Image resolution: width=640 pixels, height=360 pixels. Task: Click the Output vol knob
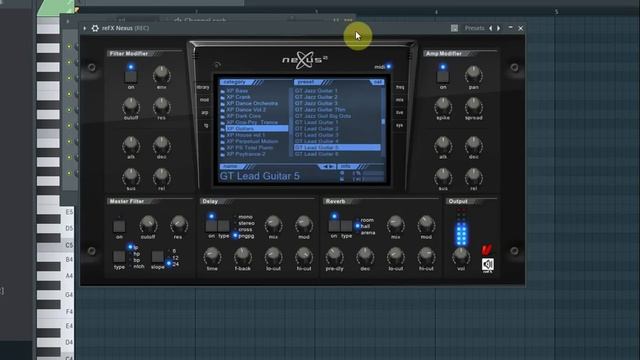461,256
